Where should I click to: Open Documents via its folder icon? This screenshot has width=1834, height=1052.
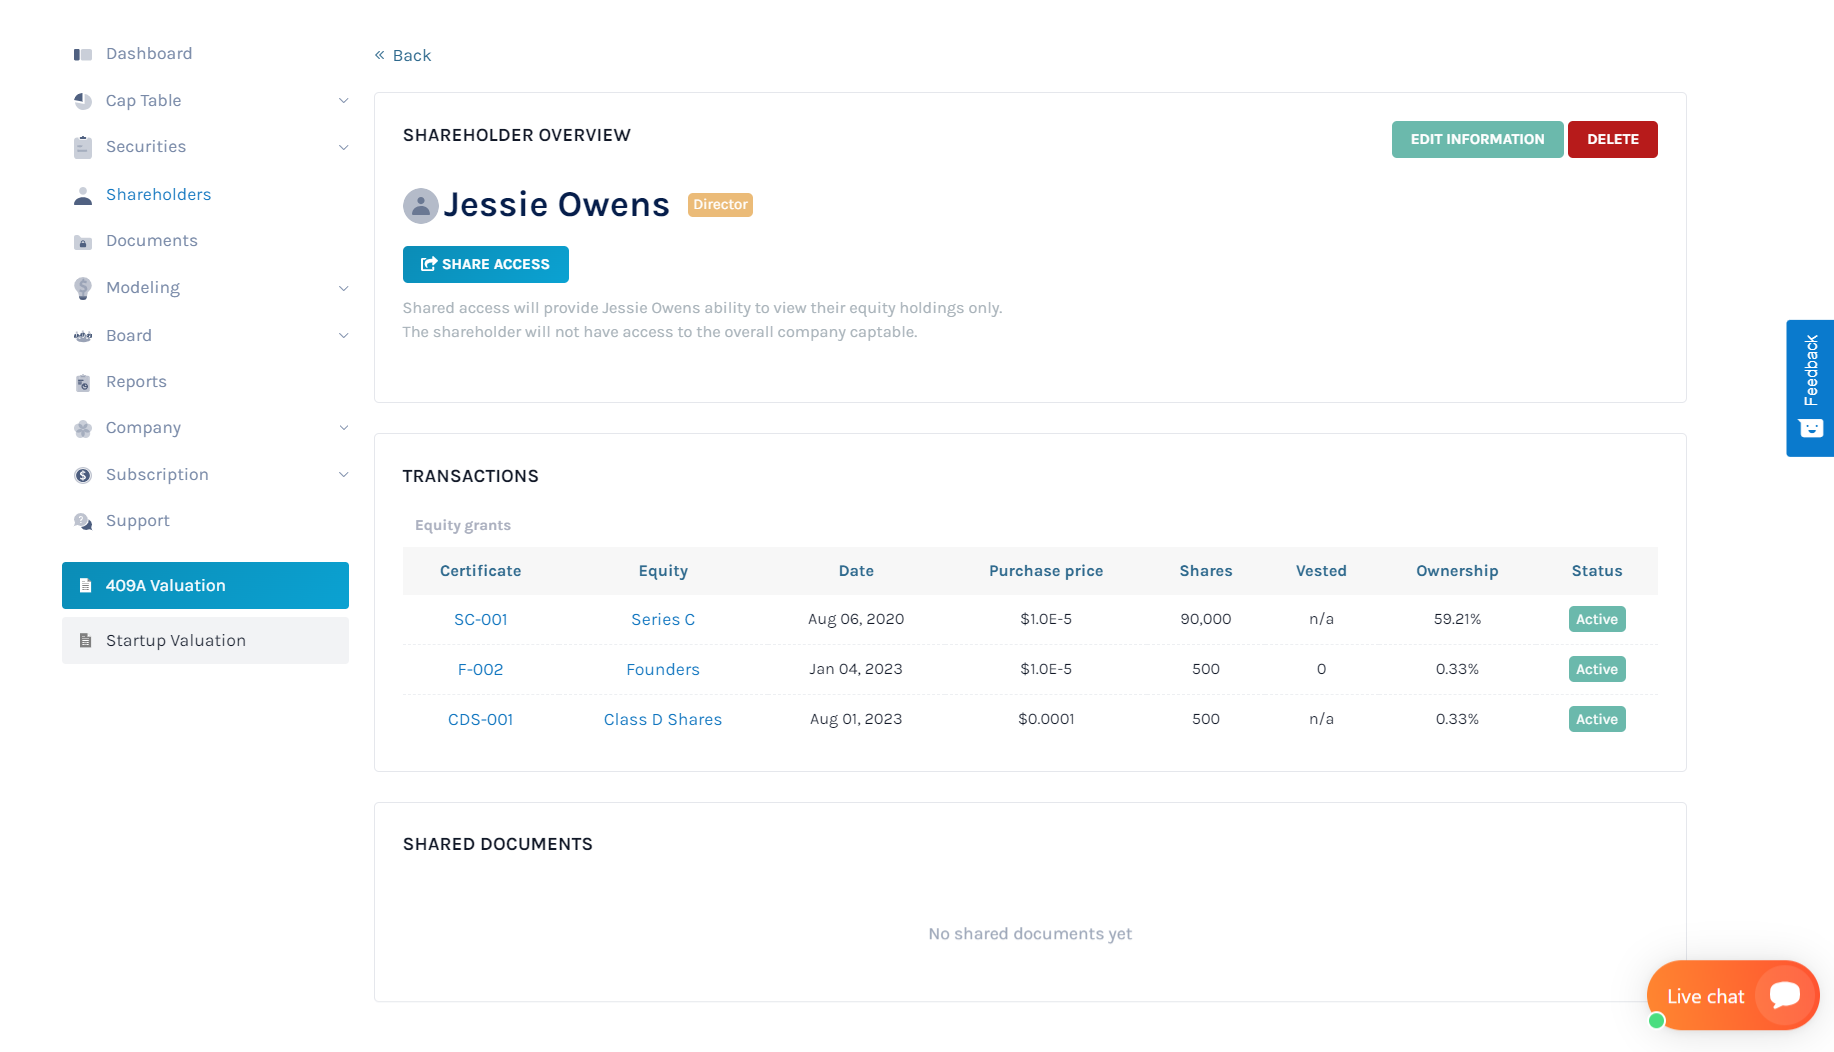[82, 241]
